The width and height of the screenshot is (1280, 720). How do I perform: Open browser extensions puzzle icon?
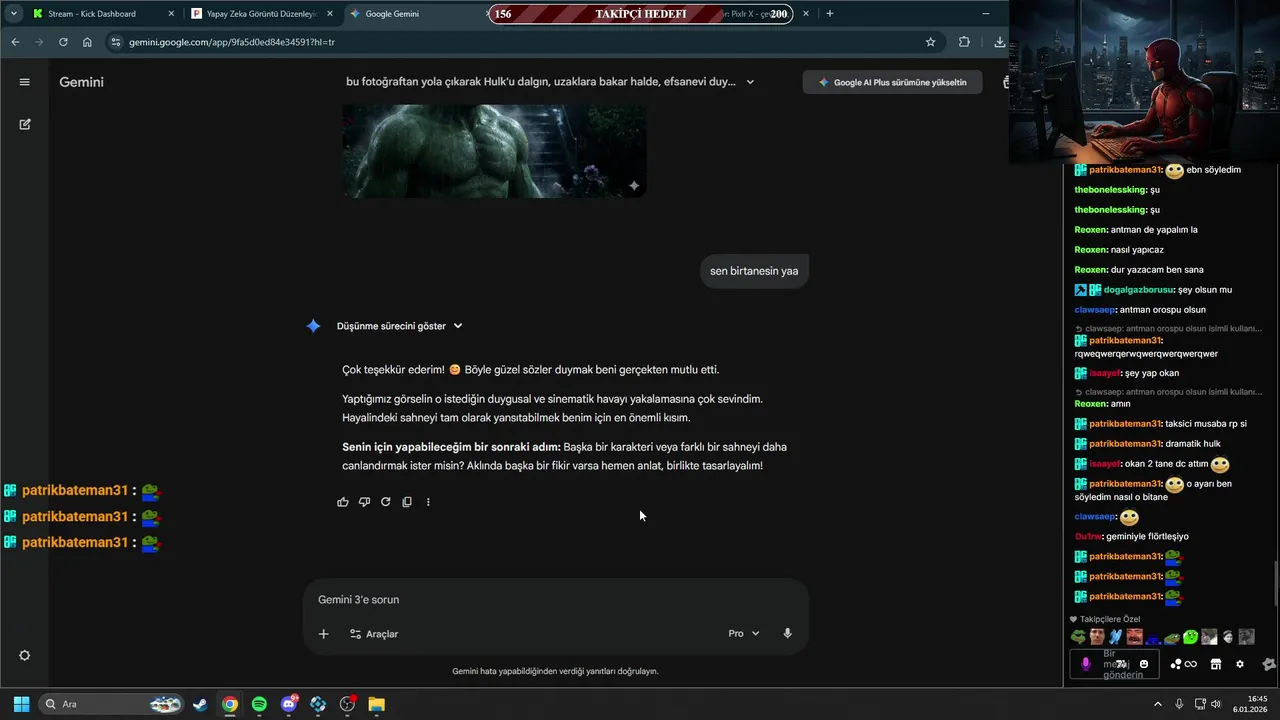pos(964,42)
